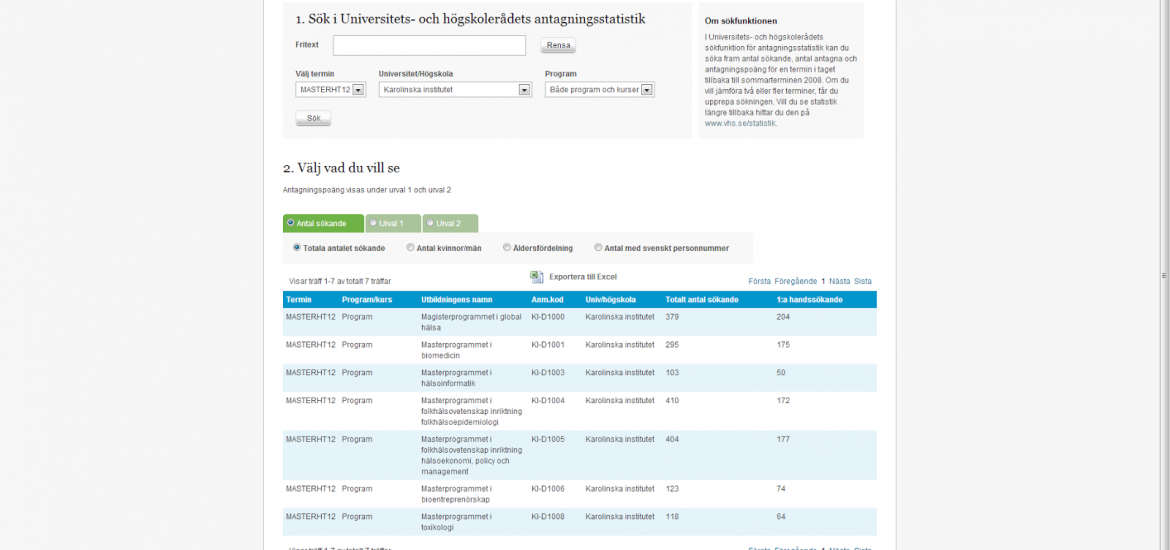Click the Univ/högskola column header

[x=610, y=300]
